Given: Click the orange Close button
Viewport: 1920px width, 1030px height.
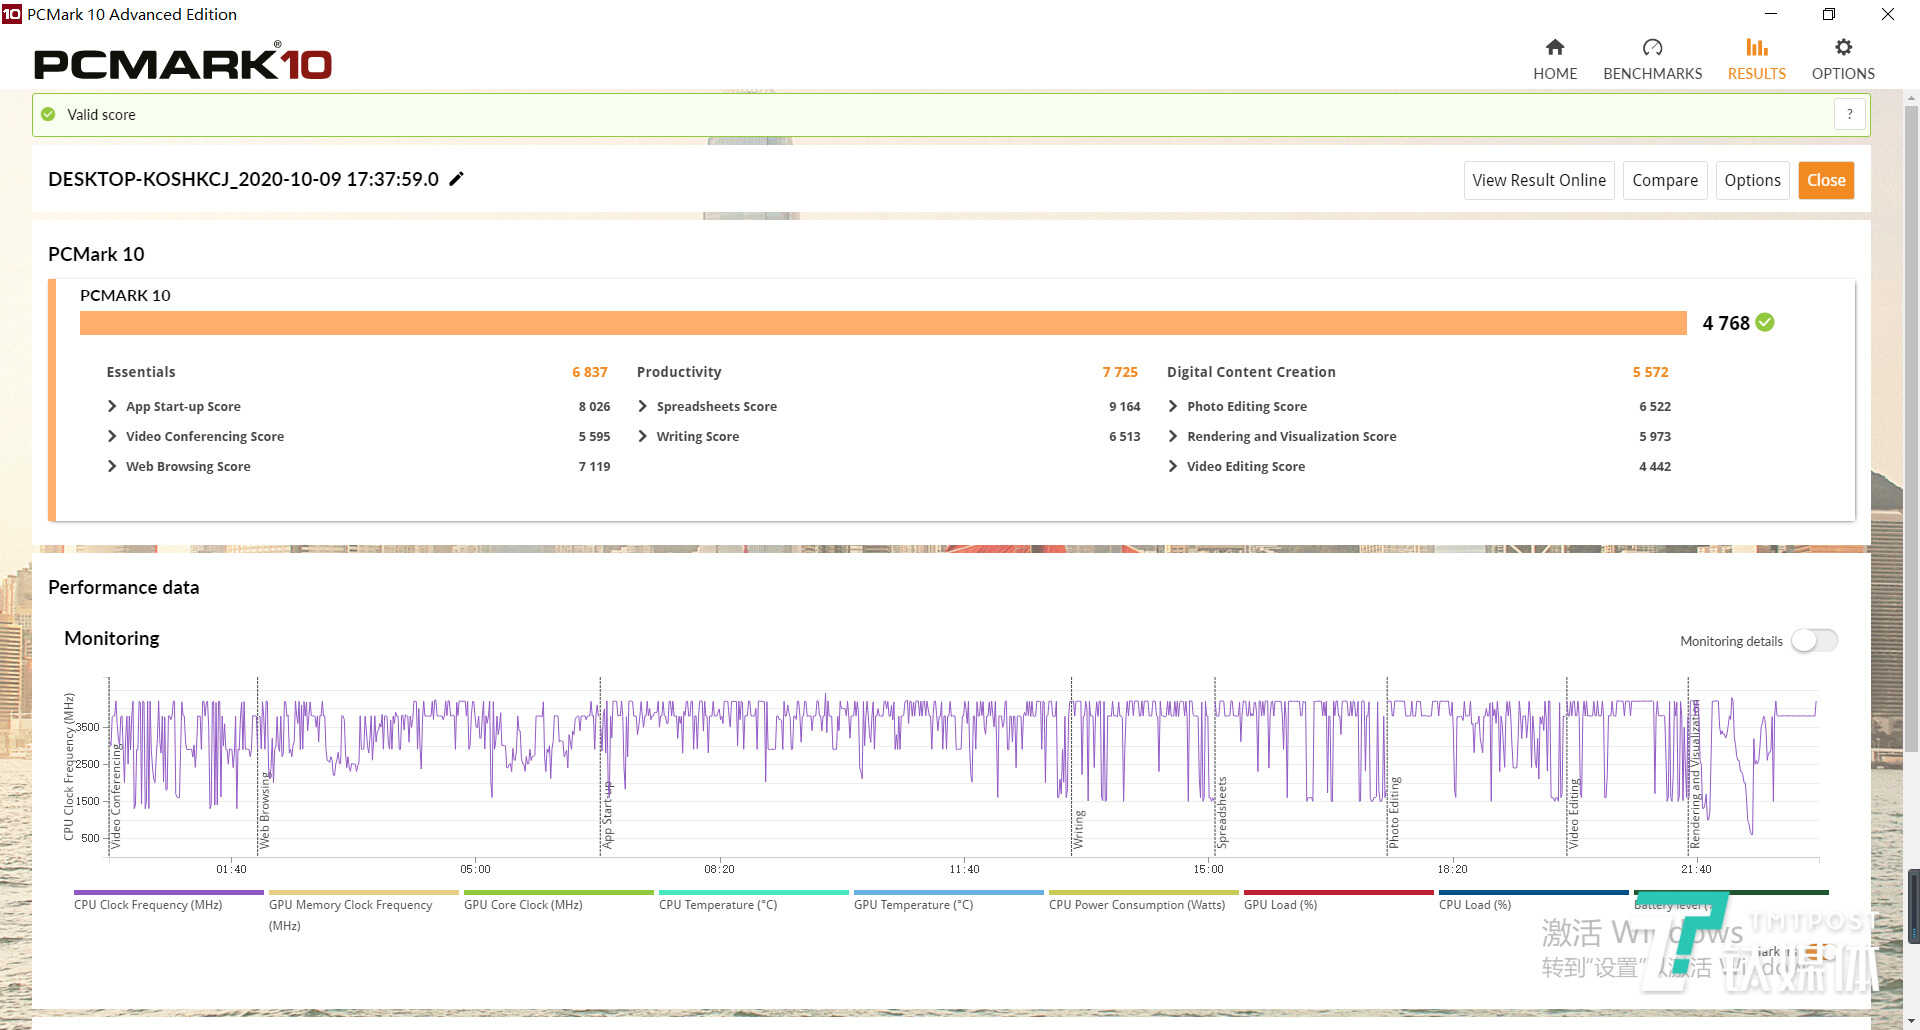Looking at the screenshot, I should [1826, 180].
